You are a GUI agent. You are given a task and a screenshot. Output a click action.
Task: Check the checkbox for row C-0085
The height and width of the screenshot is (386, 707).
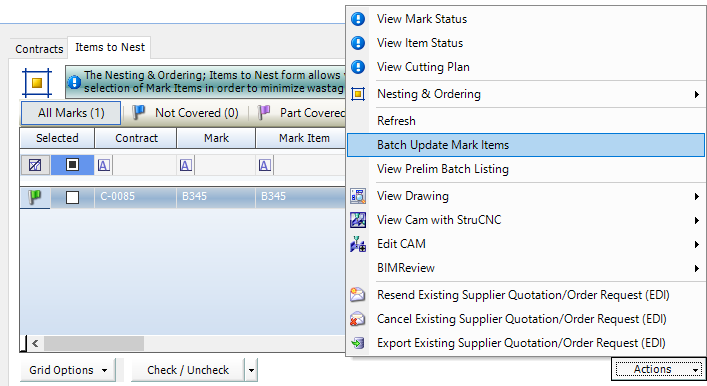(x=72, y=197)
